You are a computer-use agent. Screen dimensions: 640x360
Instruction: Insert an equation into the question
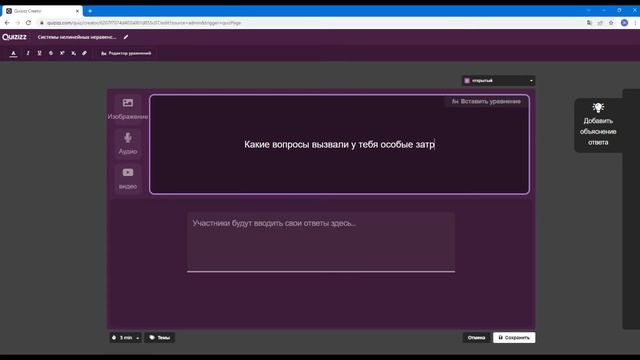click(486, 102)
